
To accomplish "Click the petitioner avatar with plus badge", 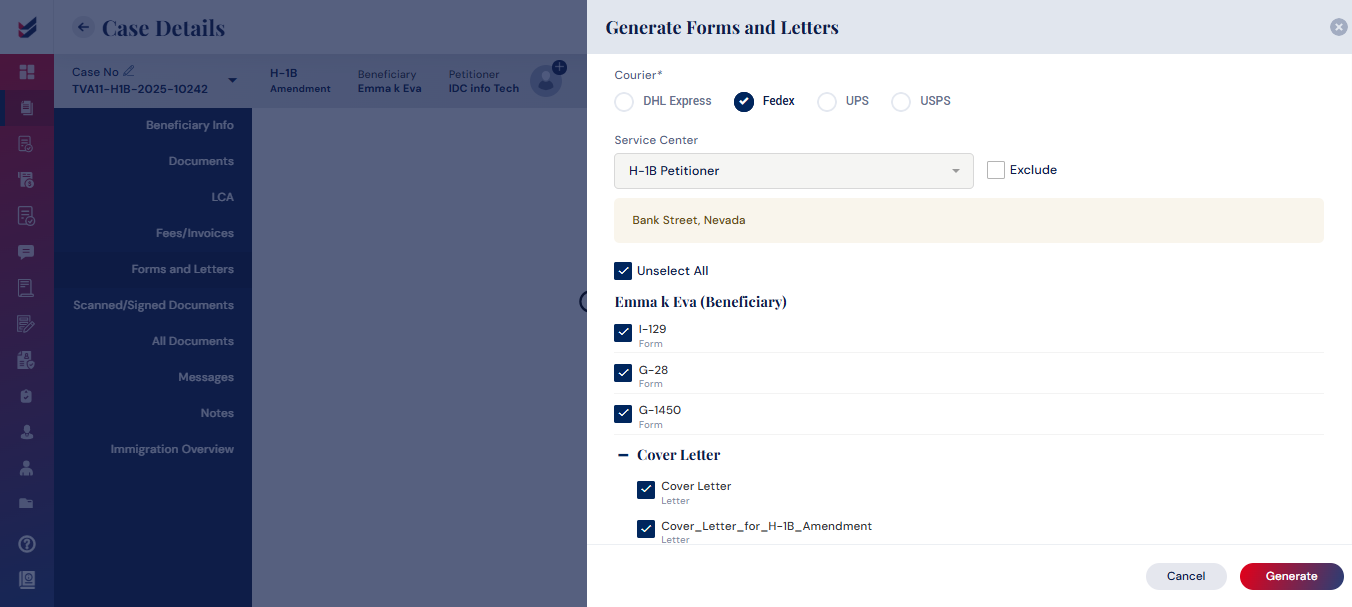I will (547, 80).
